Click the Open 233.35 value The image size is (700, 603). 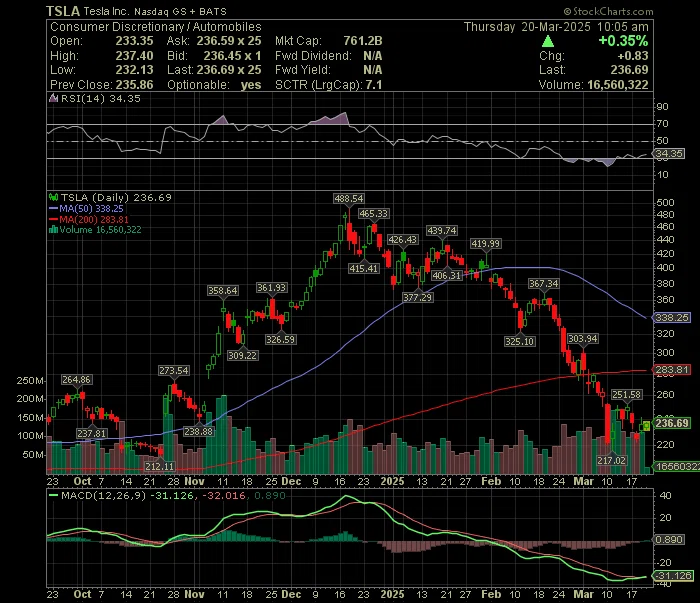coord(134,41)
